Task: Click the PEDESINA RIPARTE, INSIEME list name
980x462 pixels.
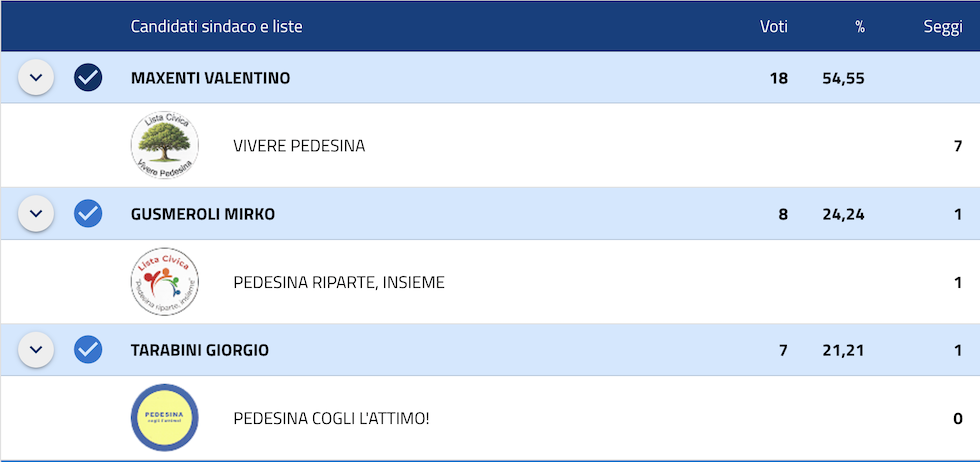Action: pyautogui.click(x=339, y=283)
